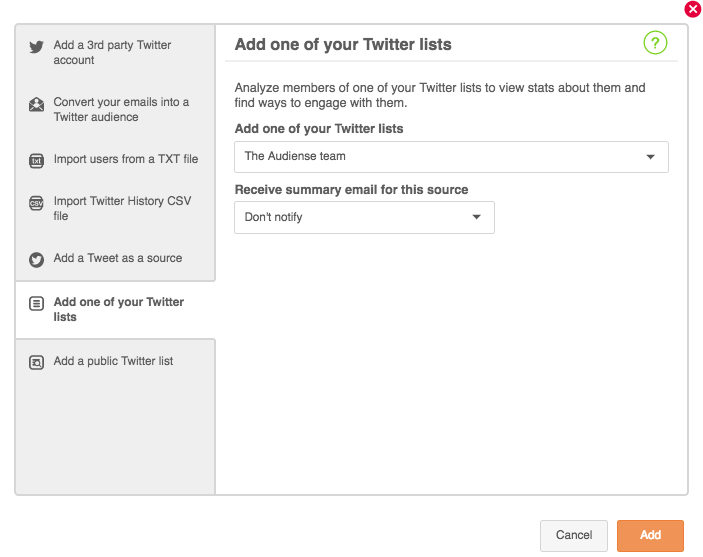Open the Twitter lists dropdown arrow
The height and width of the screenshot is (557, 703).
tap(650, 157)
